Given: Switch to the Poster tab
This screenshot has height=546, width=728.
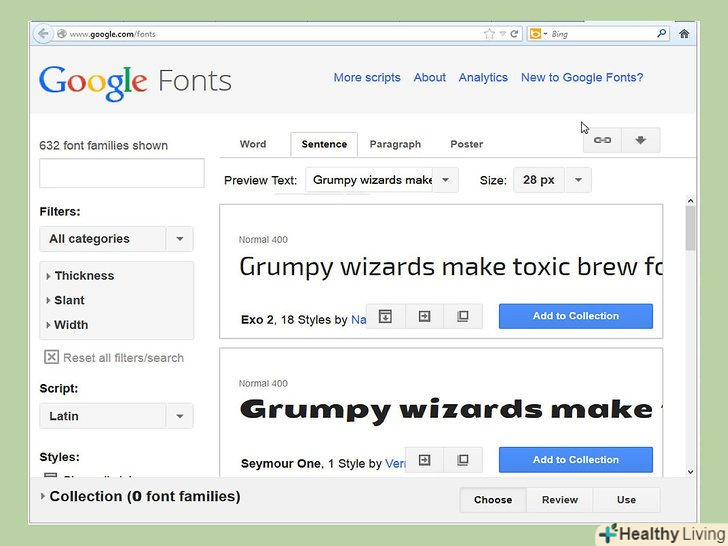Looking at the screenshot, I should (x=466, y=144).
